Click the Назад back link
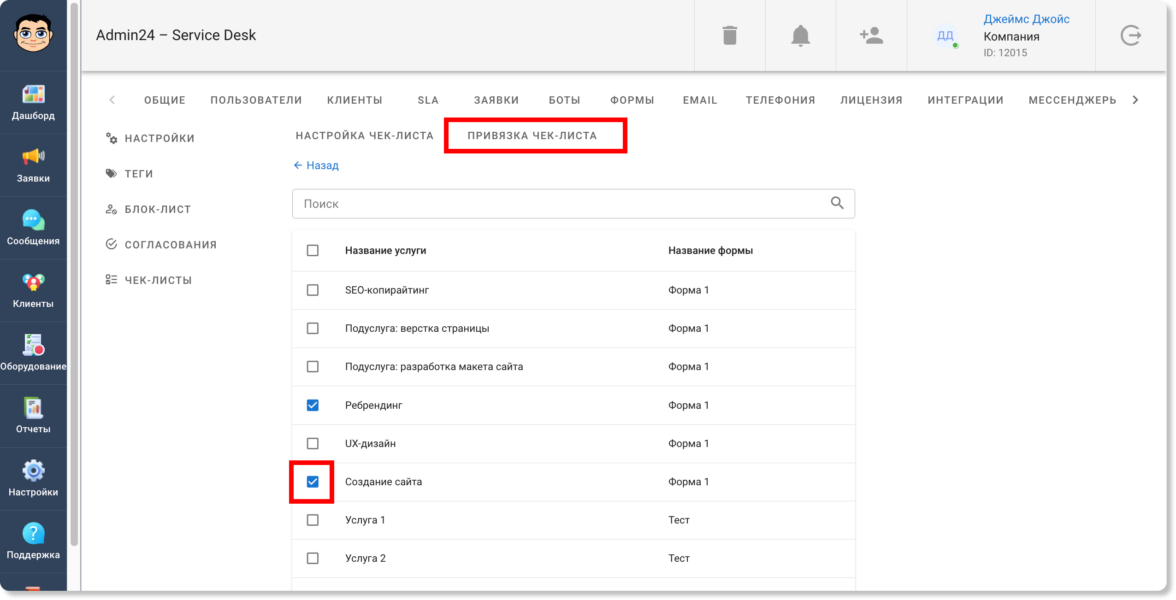The image size is (1176, 600). pyautogui.click(x=316, y=166)
